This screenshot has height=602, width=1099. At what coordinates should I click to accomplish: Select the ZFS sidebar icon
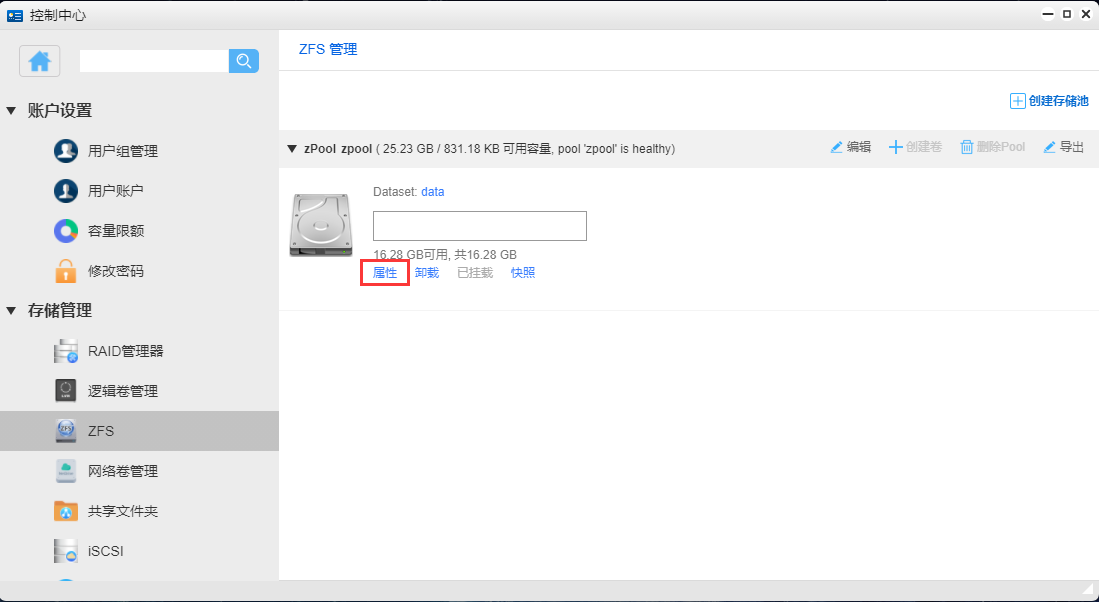pos(66,431)
